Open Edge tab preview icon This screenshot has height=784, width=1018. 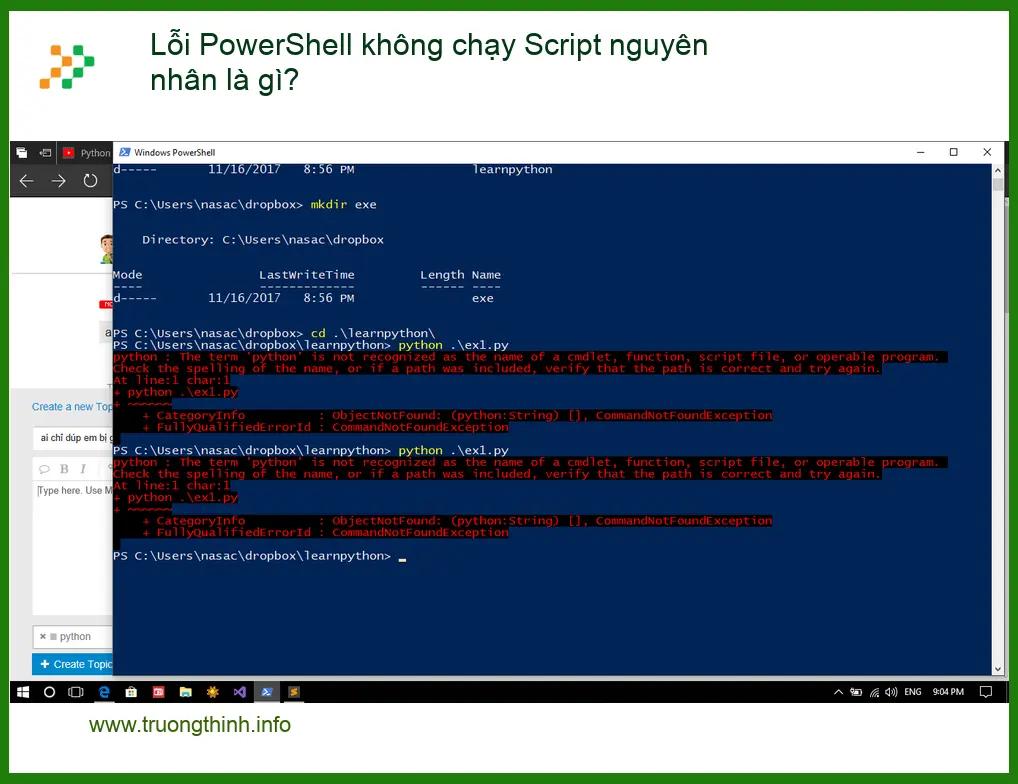click(21, 153)
